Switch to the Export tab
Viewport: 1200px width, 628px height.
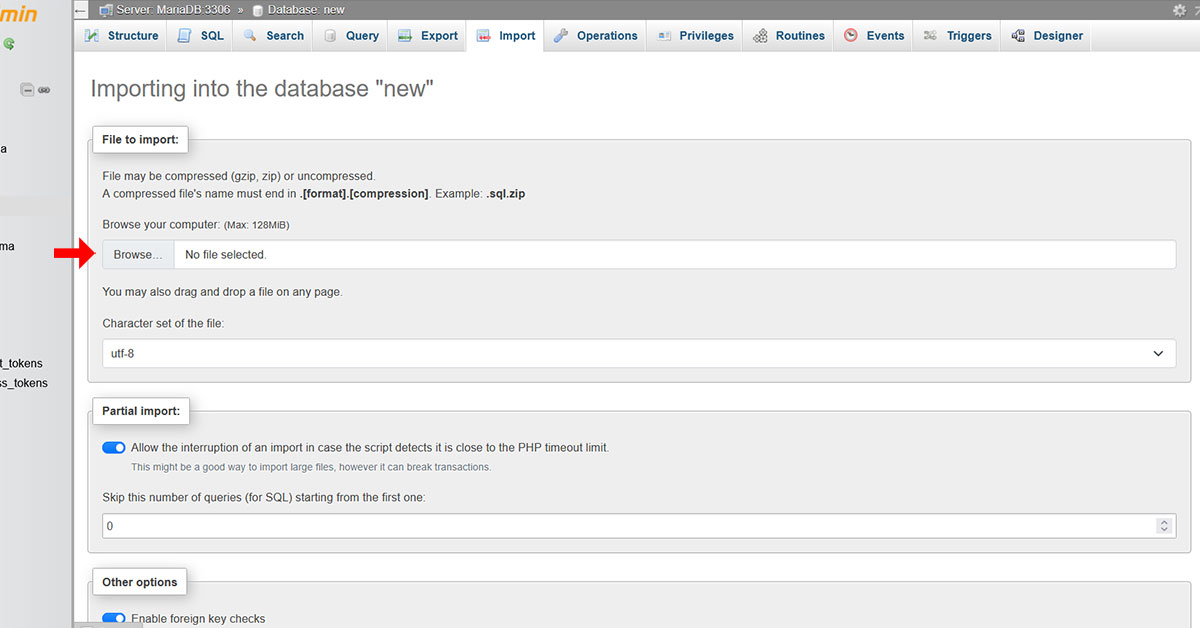point(428,35)
